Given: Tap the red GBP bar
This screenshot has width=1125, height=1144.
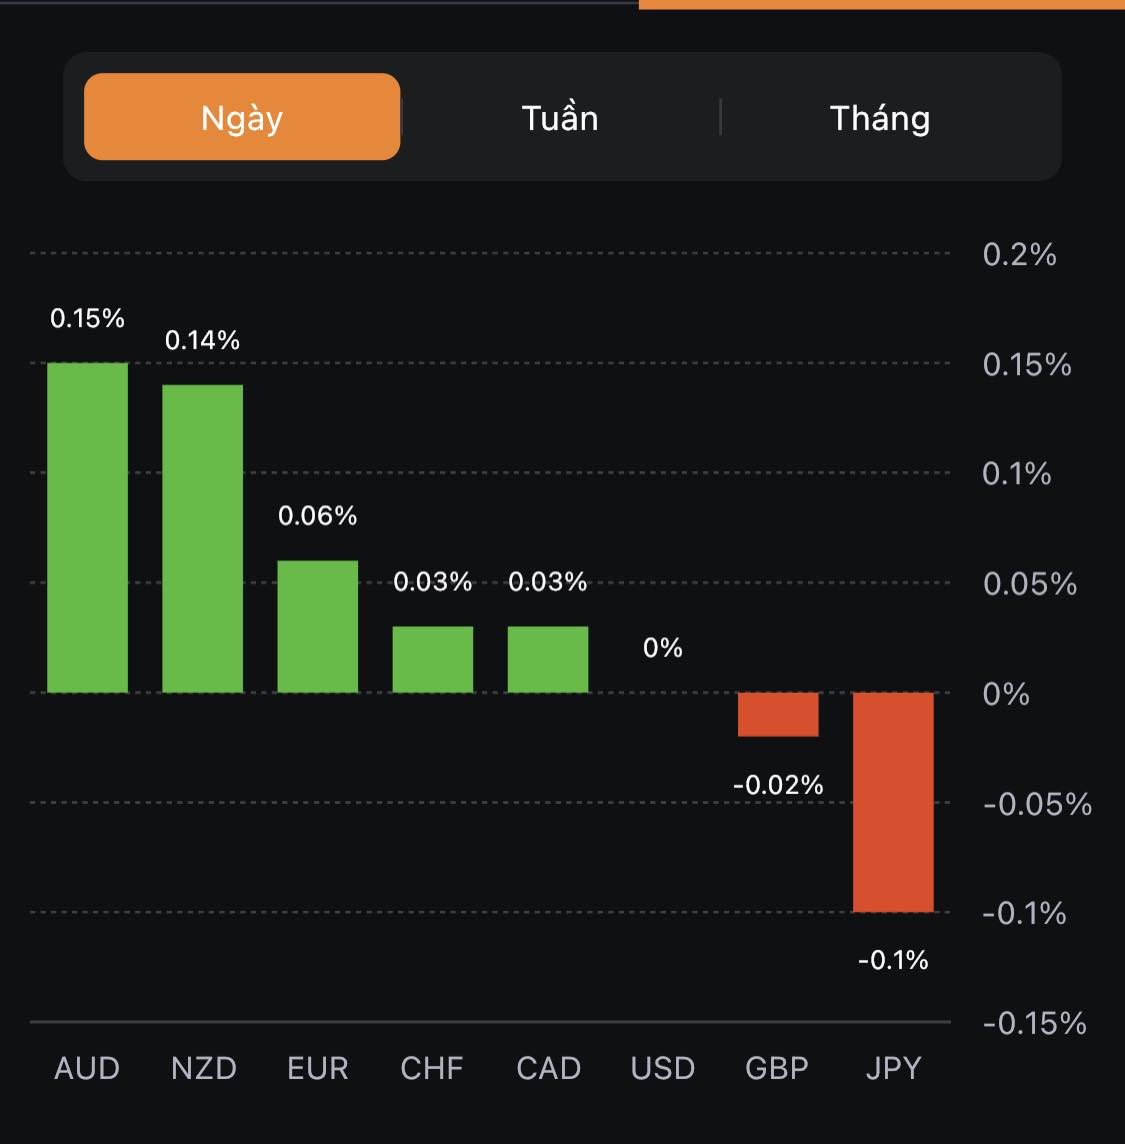Looking at the screenshot, I should tap(778, 714).
